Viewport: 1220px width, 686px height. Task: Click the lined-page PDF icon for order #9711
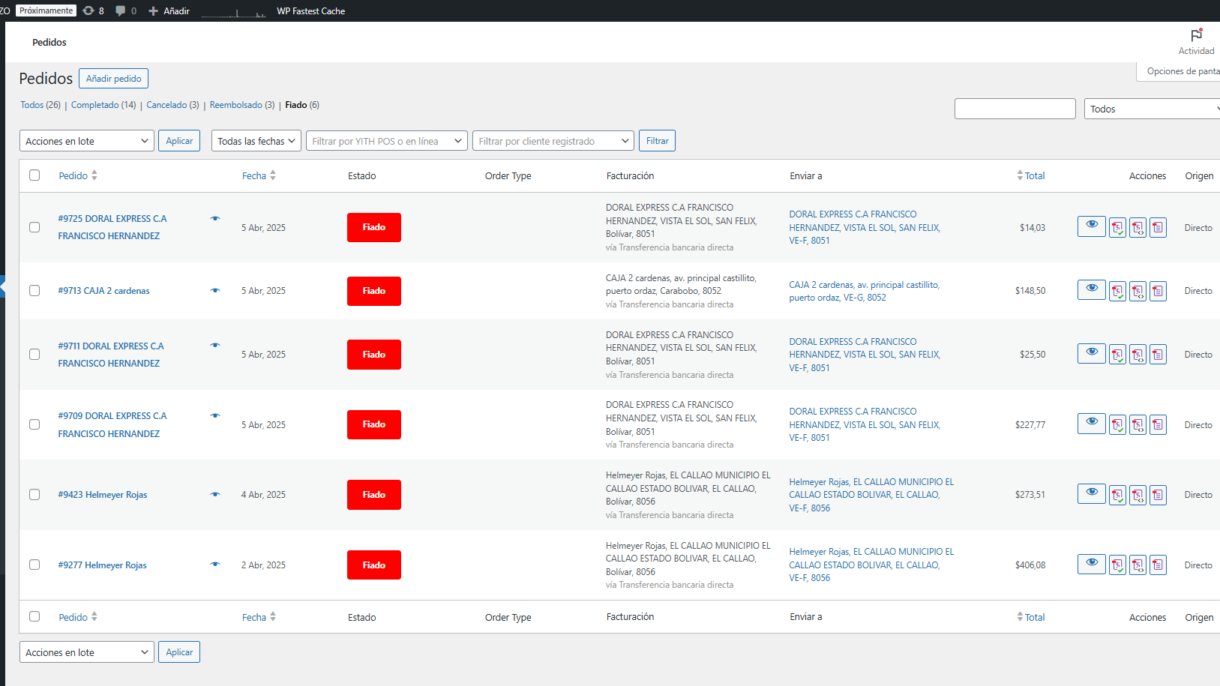click(x=1158, y=354)
